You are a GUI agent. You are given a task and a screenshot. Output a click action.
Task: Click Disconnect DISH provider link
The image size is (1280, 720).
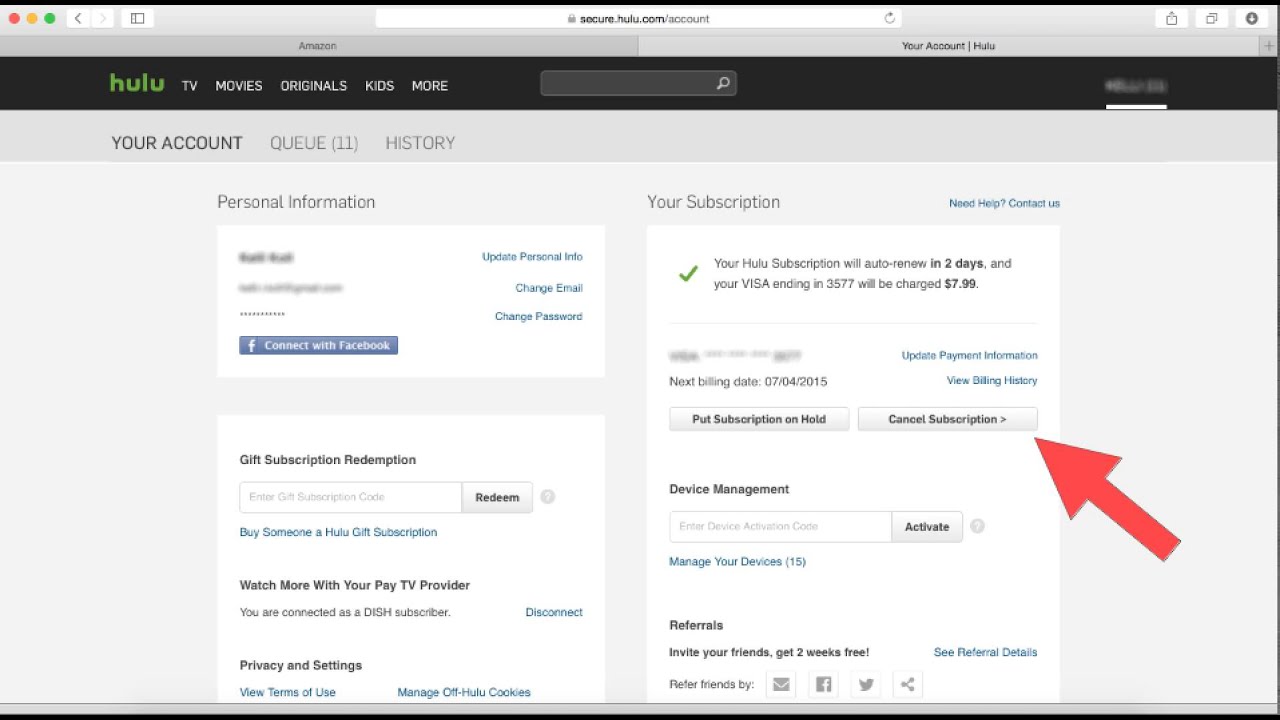click(554, 612)
